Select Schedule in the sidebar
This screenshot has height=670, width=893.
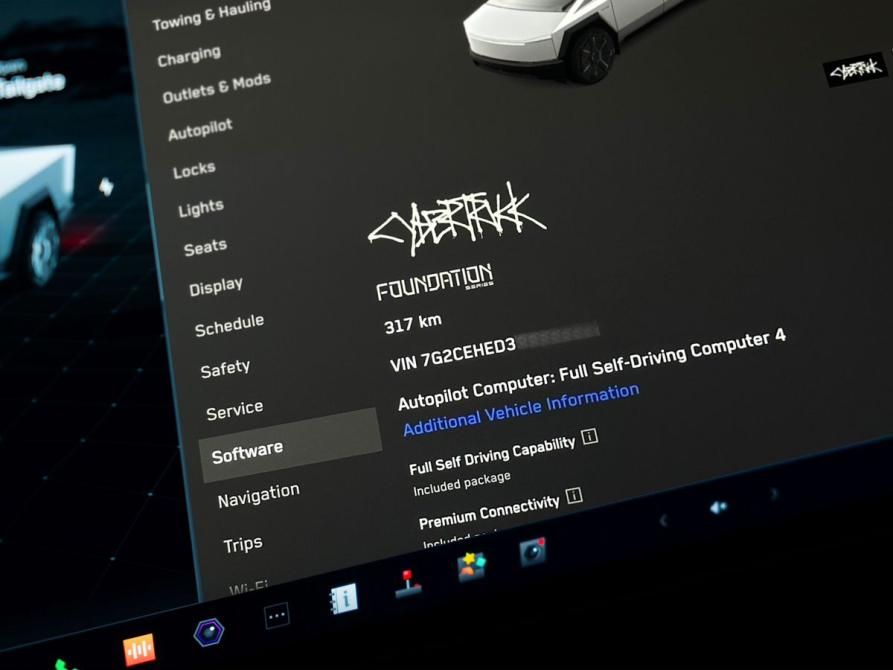[x=229, y=325]
